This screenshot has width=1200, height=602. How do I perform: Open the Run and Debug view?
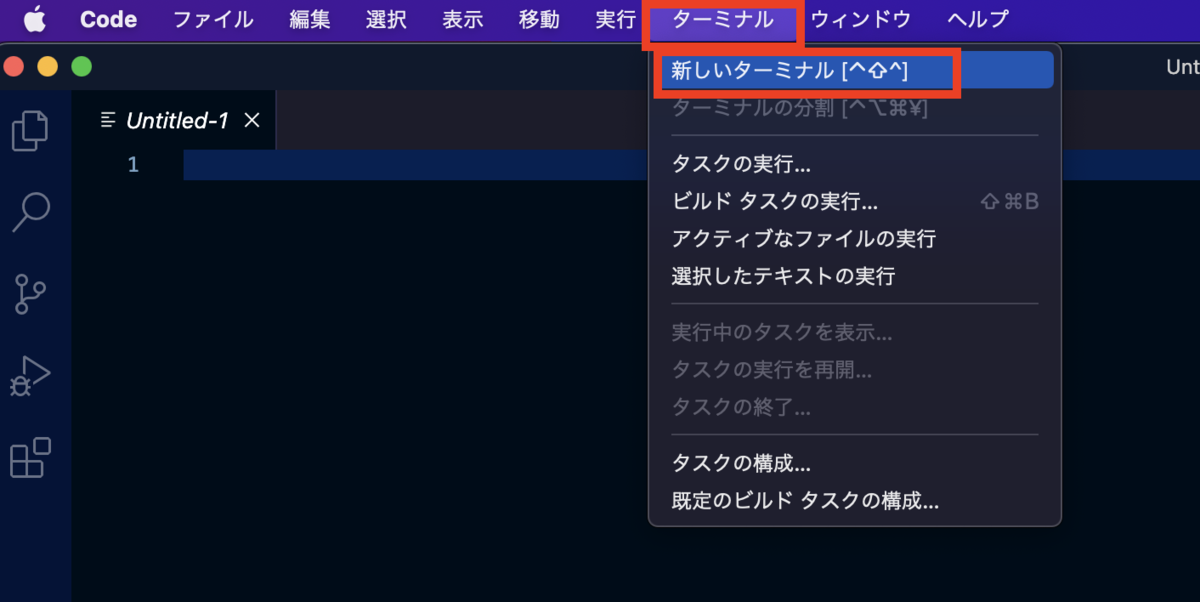(x=30, y=376)
